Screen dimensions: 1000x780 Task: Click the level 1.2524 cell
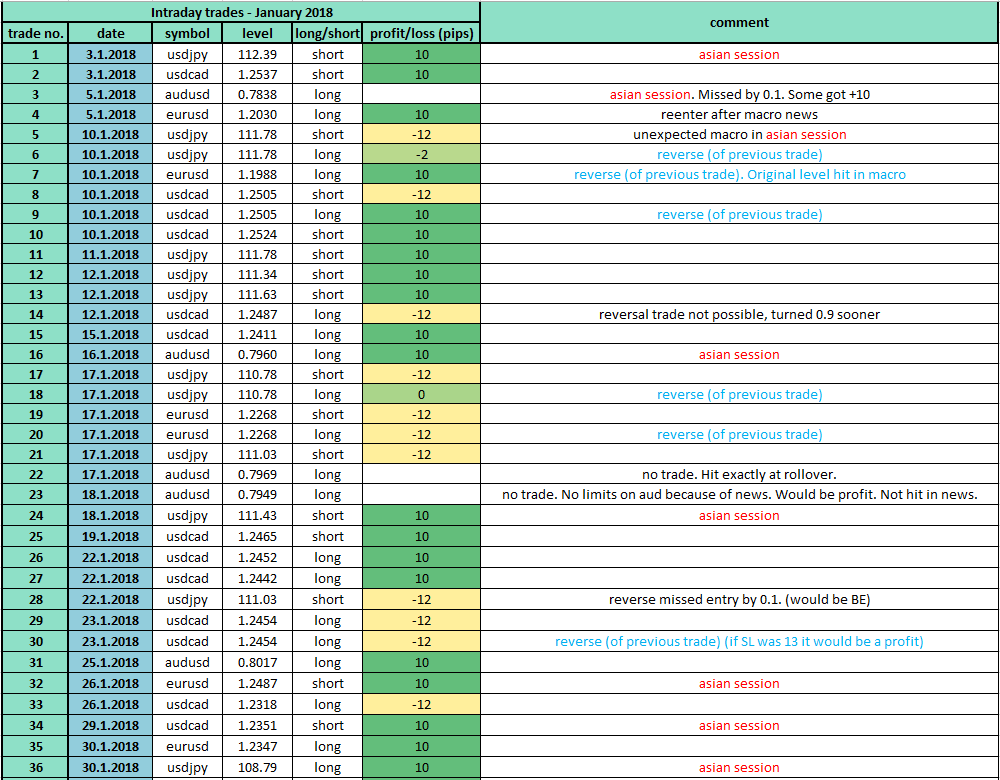pos(257,234)
